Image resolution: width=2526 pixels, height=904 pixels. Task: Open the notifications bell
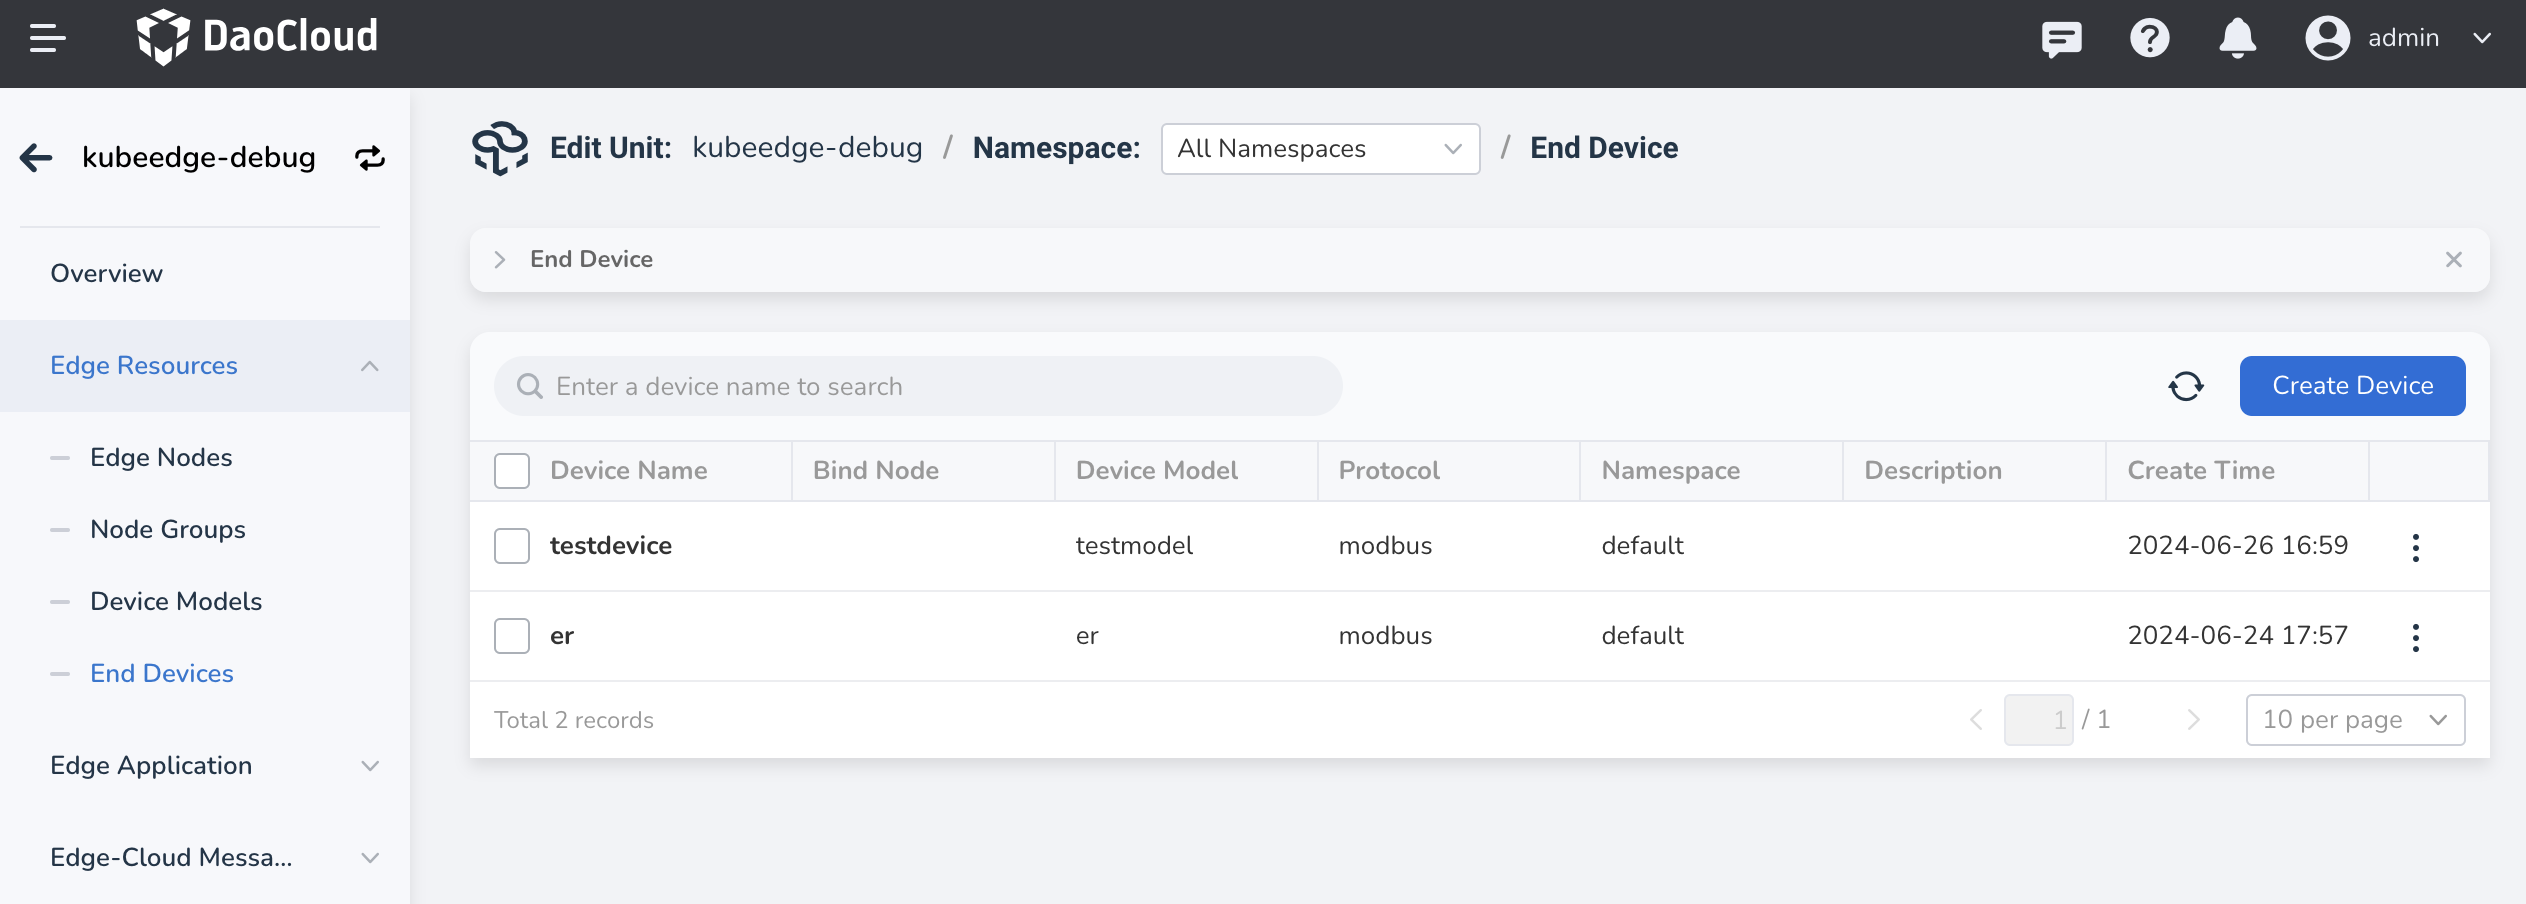2237,39
